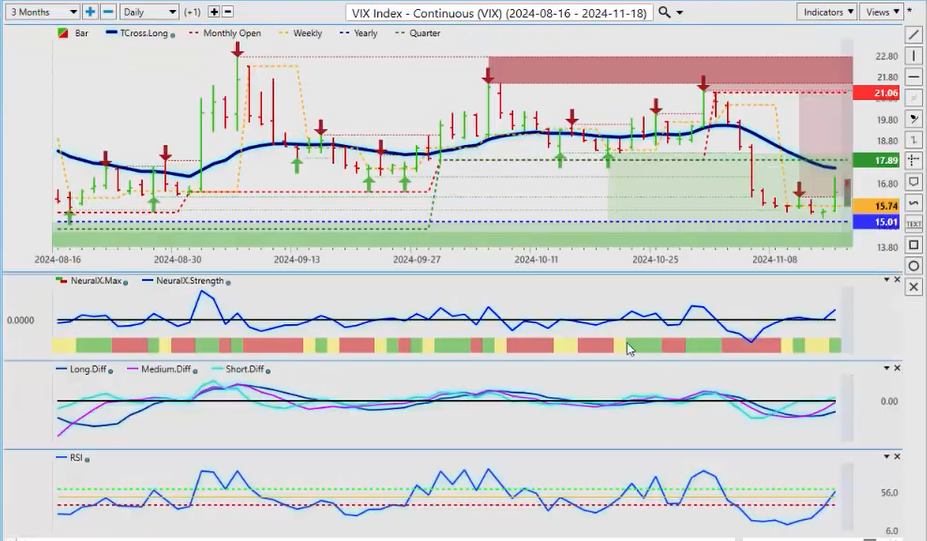Expand the RSI panel options arrow
This screenshot has width=927, height=541.
(x=884, y=456)
